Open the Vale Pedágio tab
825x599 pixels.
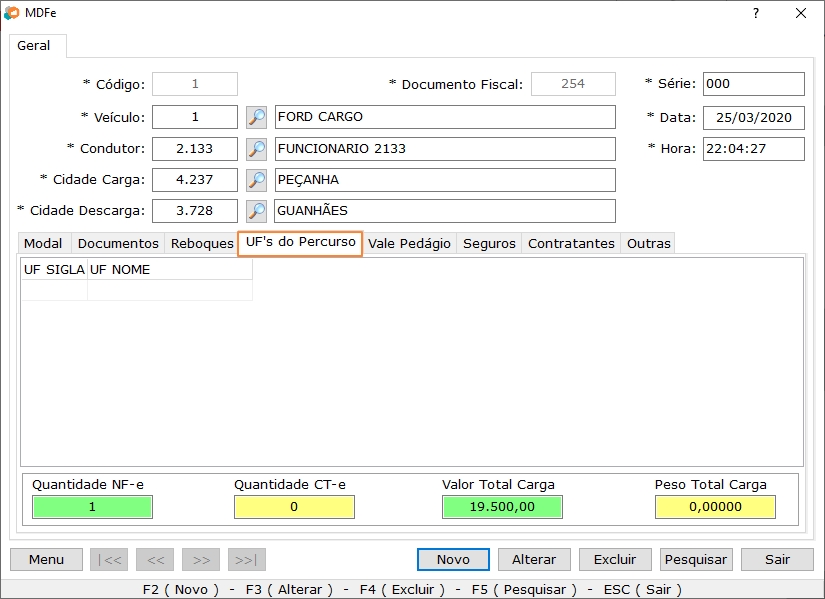(410, 243)
